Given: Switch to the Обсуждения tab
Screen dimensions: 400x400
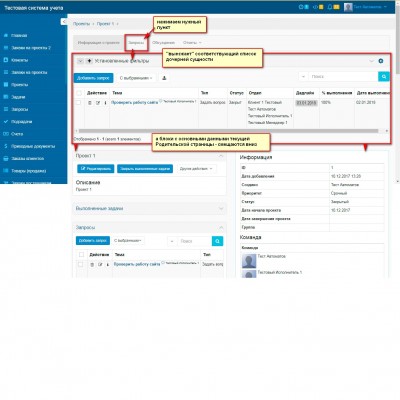Looking at the screenshot, I should (x=163, y=43).
